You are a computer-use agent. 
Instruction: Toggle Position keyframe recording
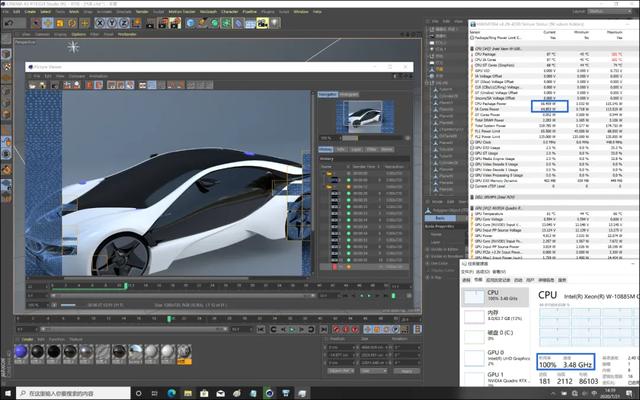tap(367, 329)
